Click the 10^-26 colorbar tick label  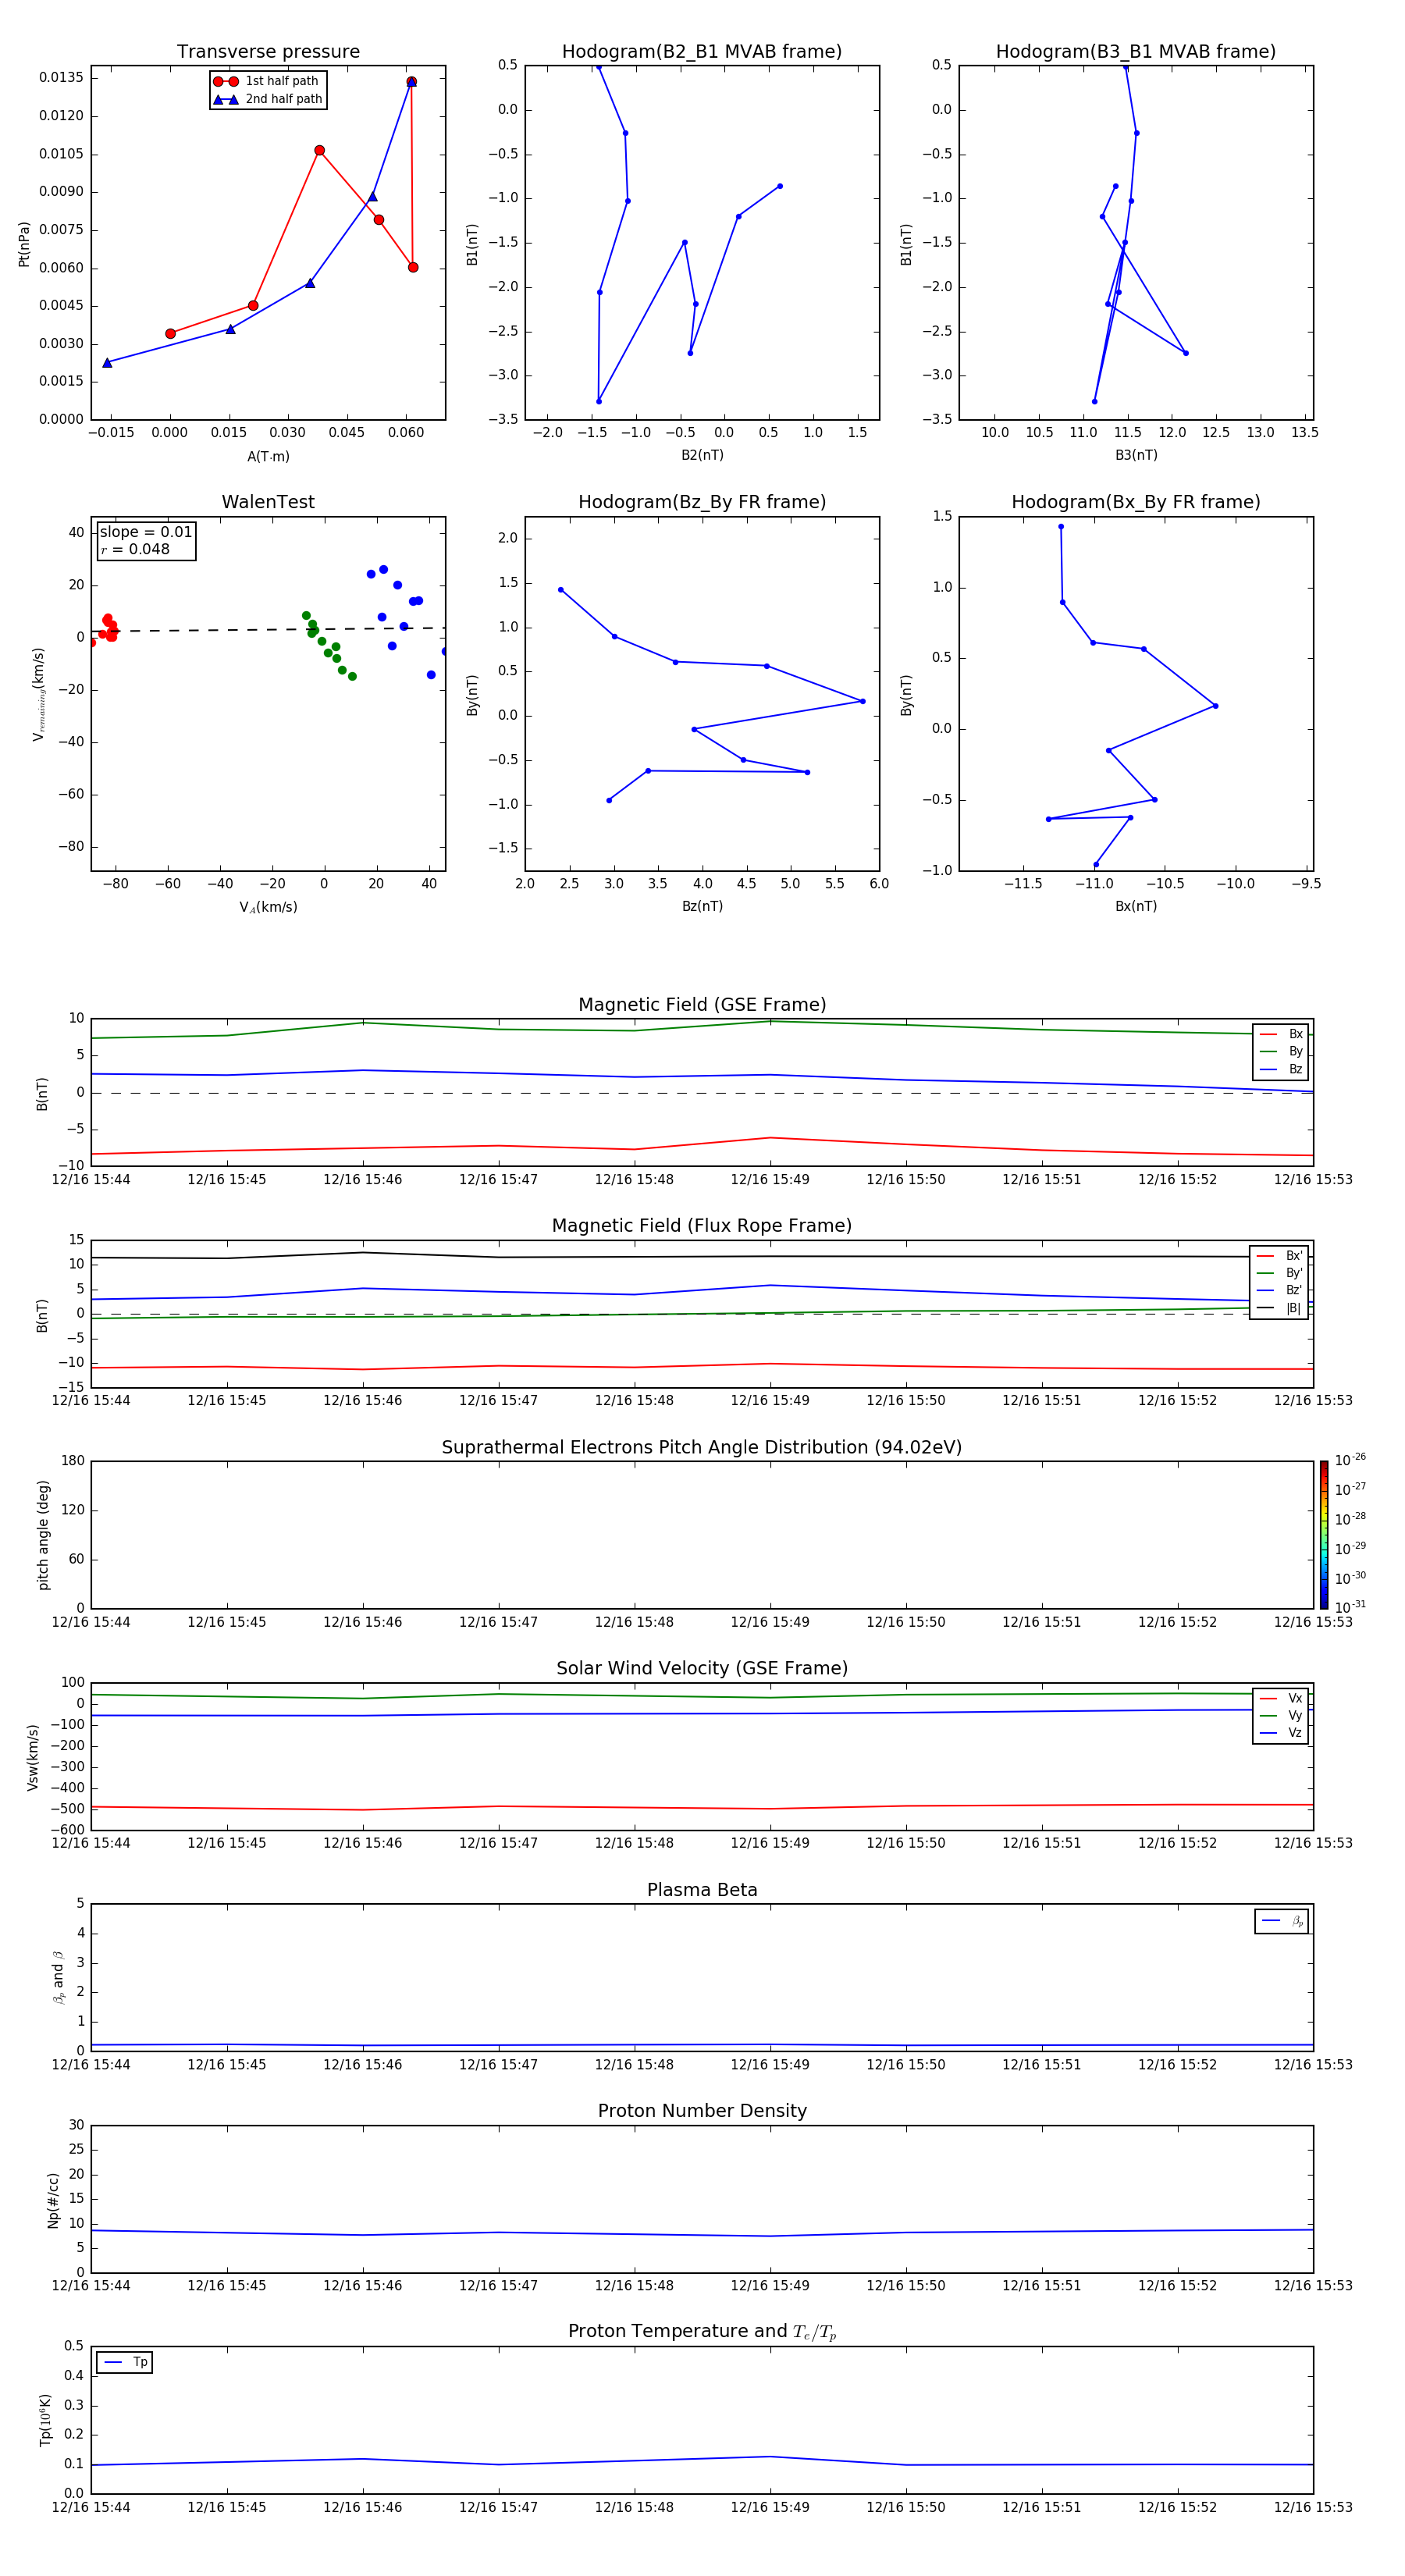coord(1350,1460)
